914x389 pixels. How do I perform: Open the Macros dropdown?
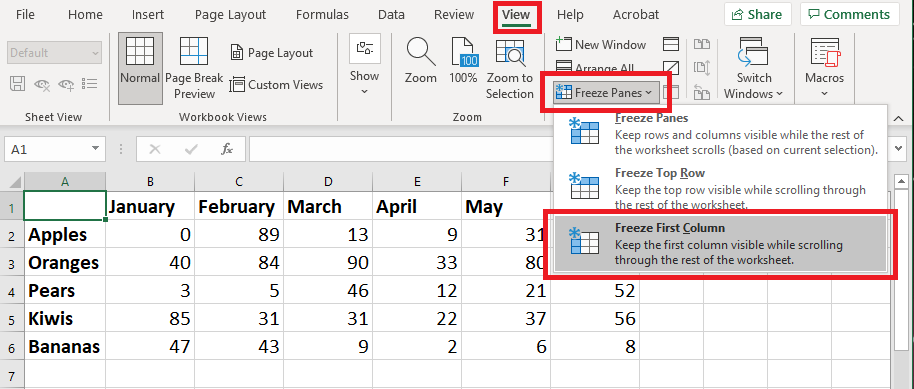click(x=824, y=68)
